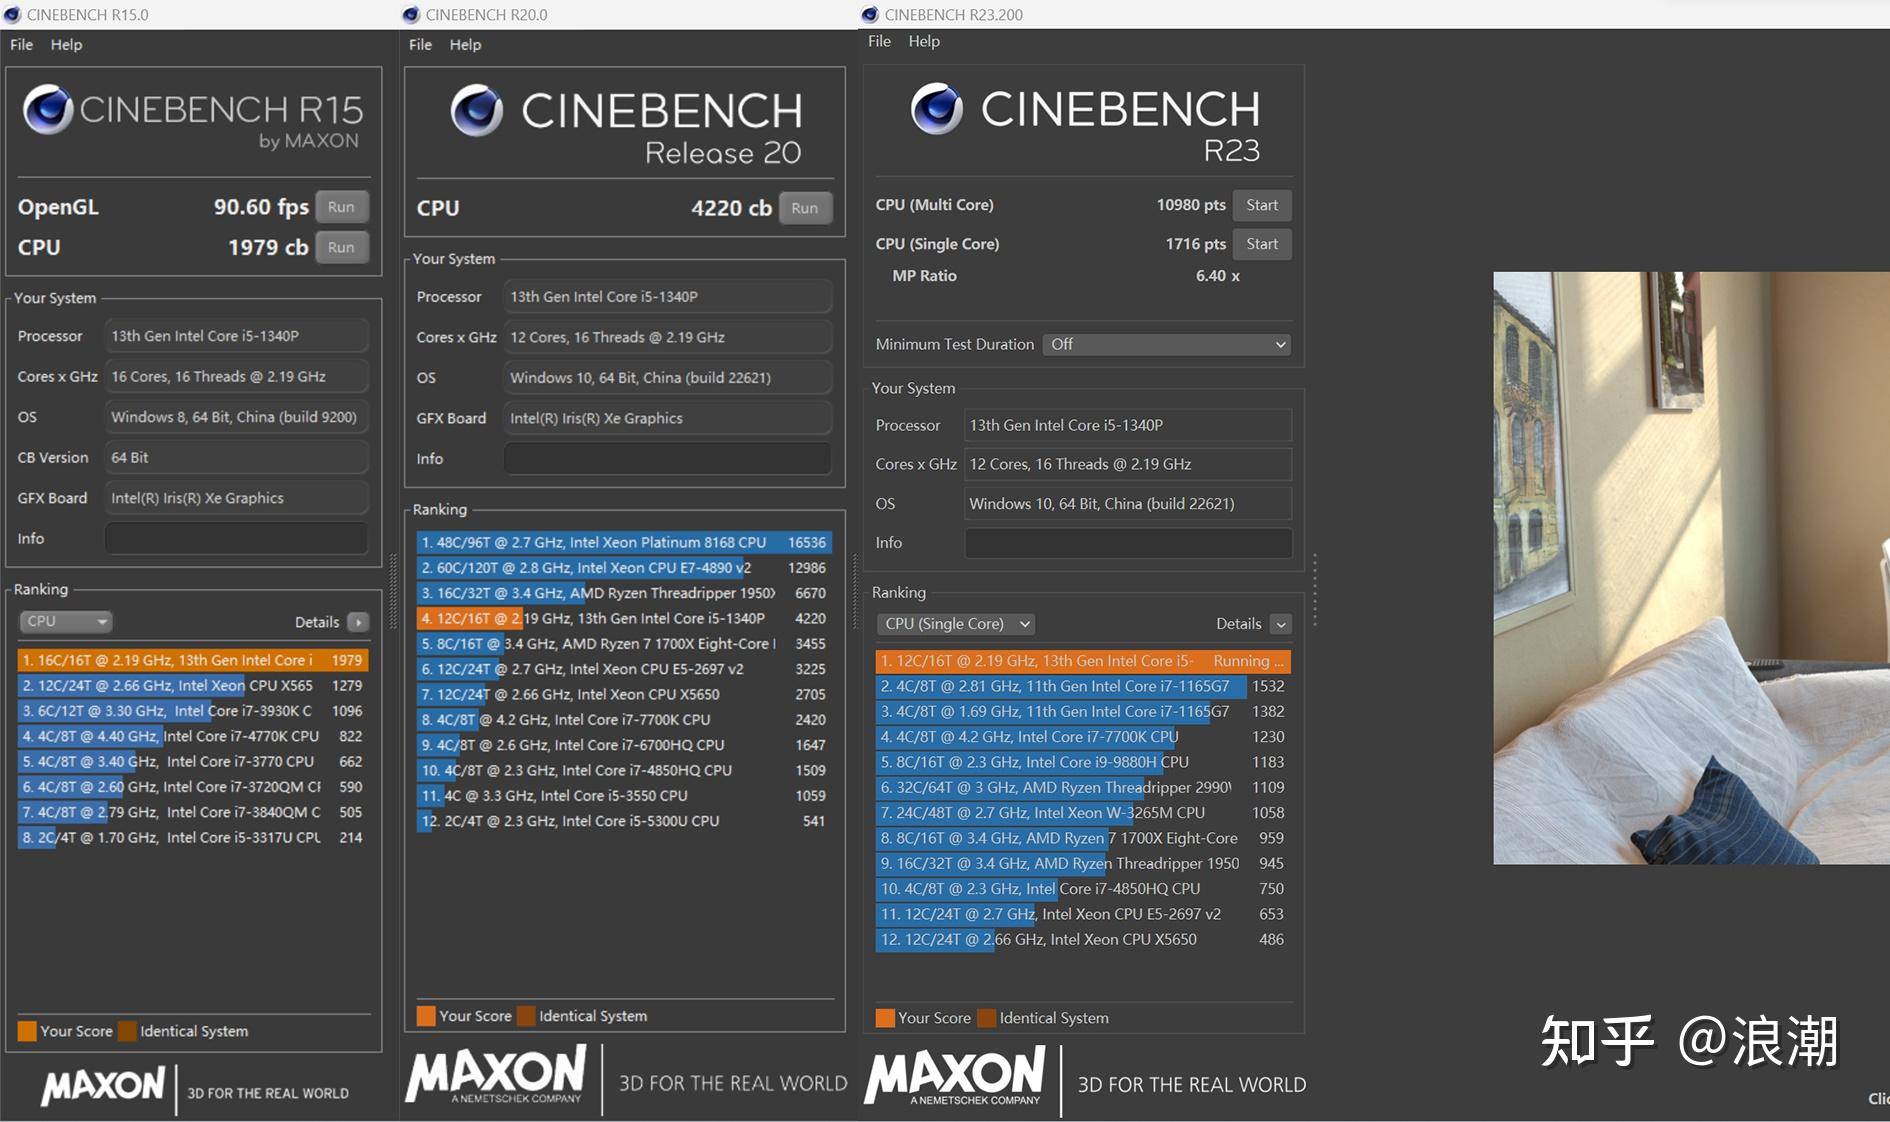Select the Xeon W-3265M row scoring 1058

click(x=1083, y=813)
